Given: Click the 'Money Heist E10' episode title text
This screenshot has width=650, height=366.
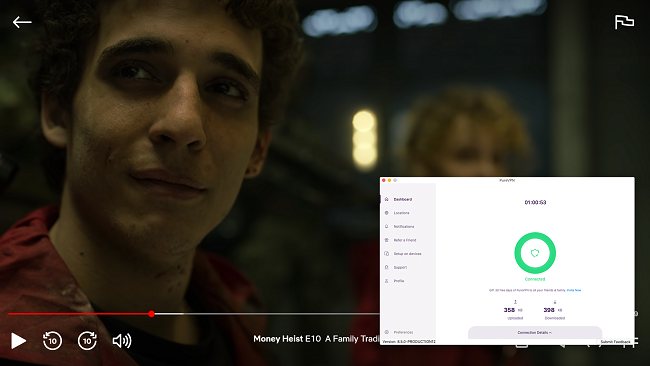Looking at the screenshot, I should click(x=287, y=339).
